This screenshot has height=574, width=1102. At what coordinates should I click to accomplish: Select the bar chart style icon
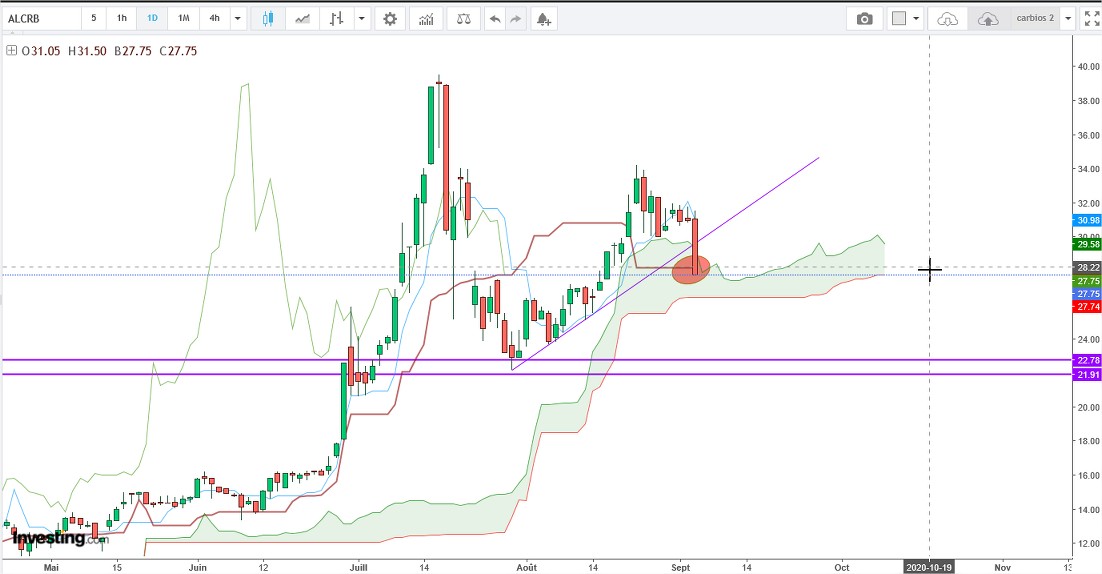(x=337, y=19)
